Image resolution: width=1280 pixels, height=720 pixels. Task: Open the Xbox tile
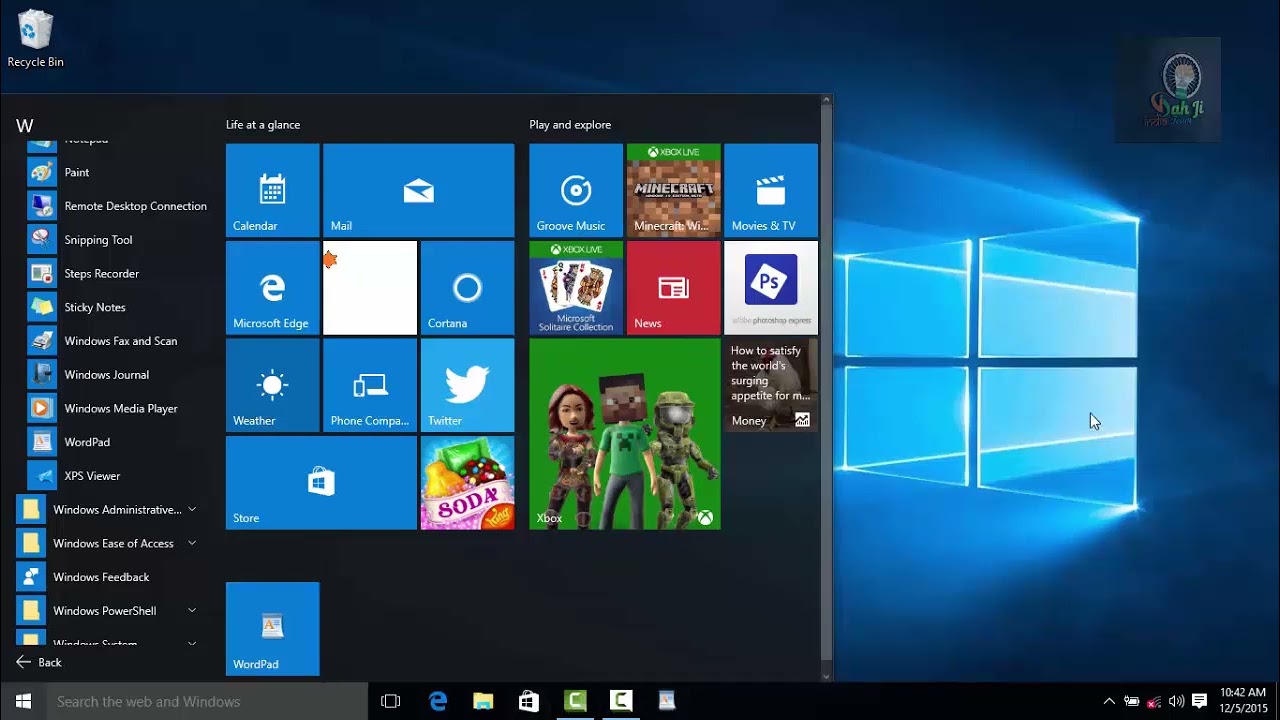(625, 434)
